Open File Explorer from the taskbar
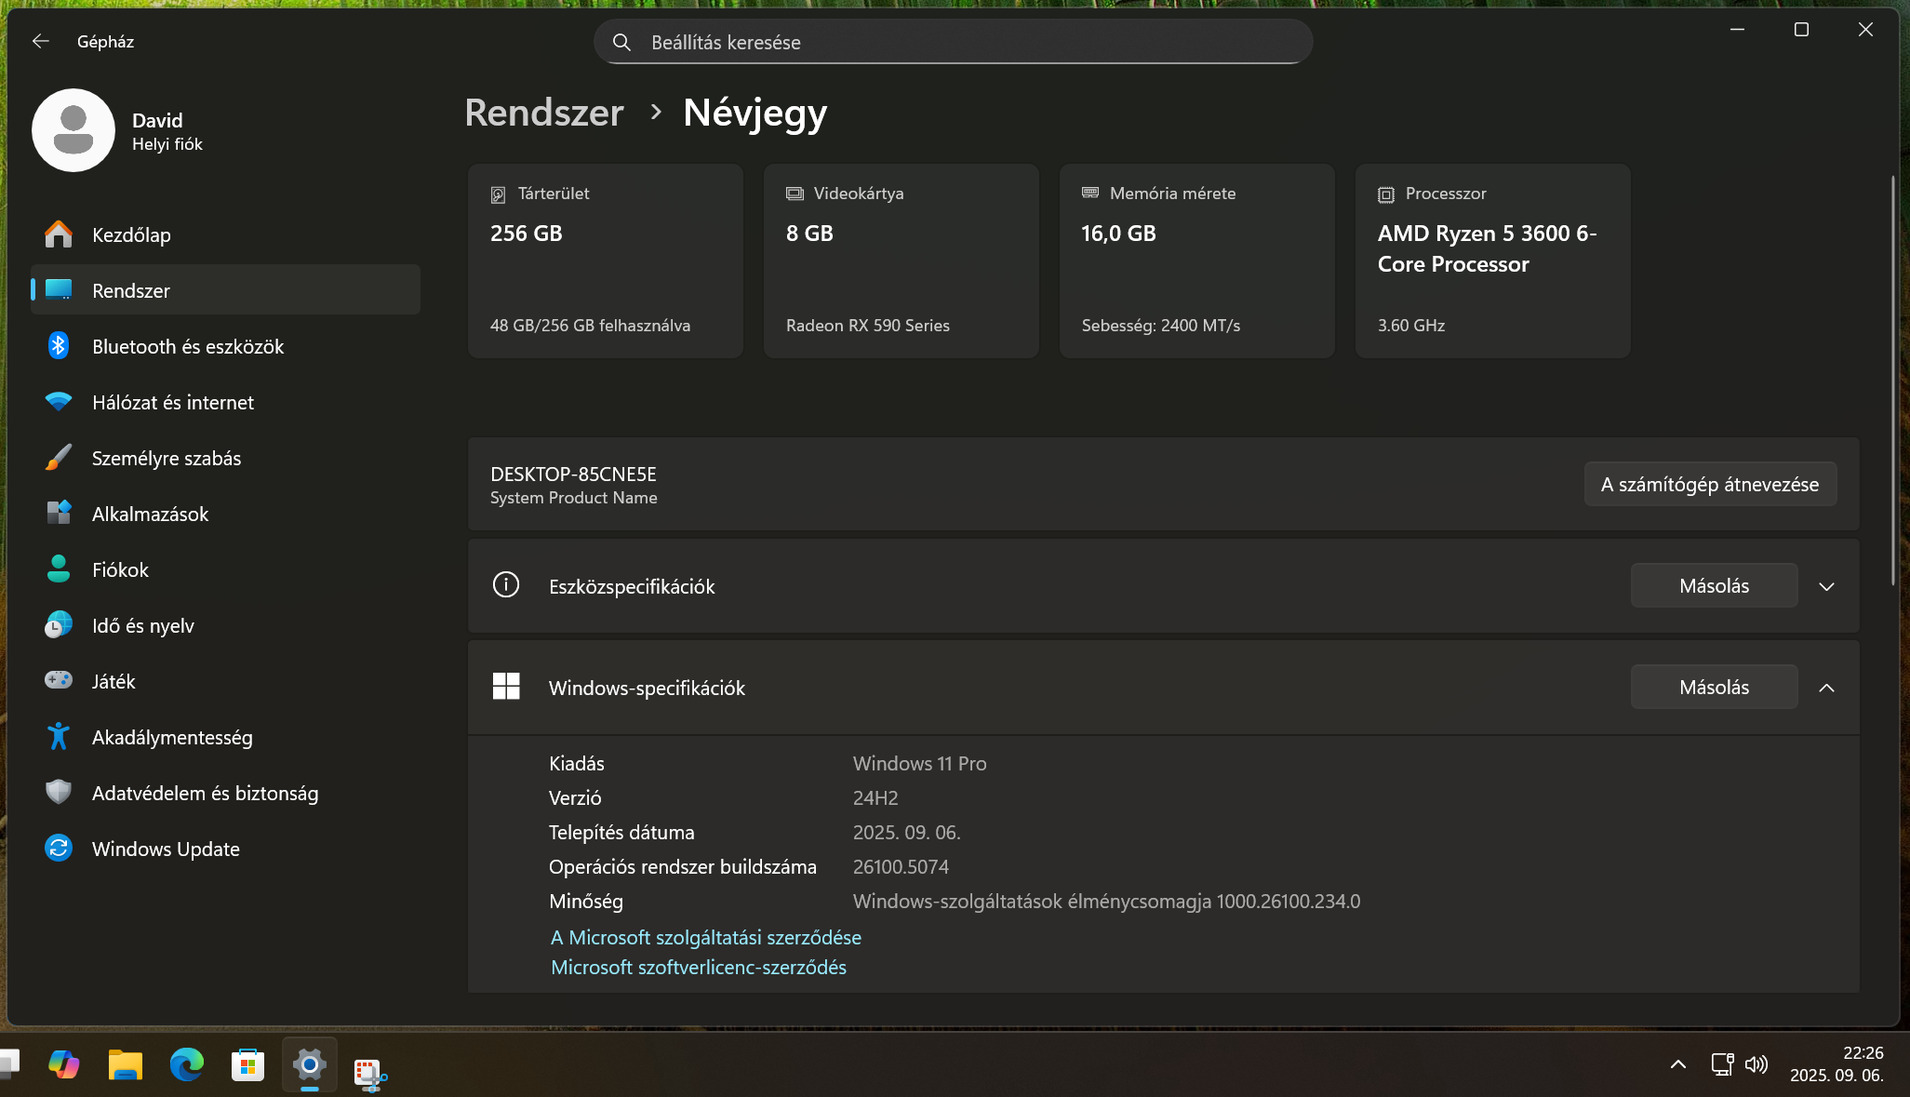The image size is (1910, 1097). coord(125,1065)
